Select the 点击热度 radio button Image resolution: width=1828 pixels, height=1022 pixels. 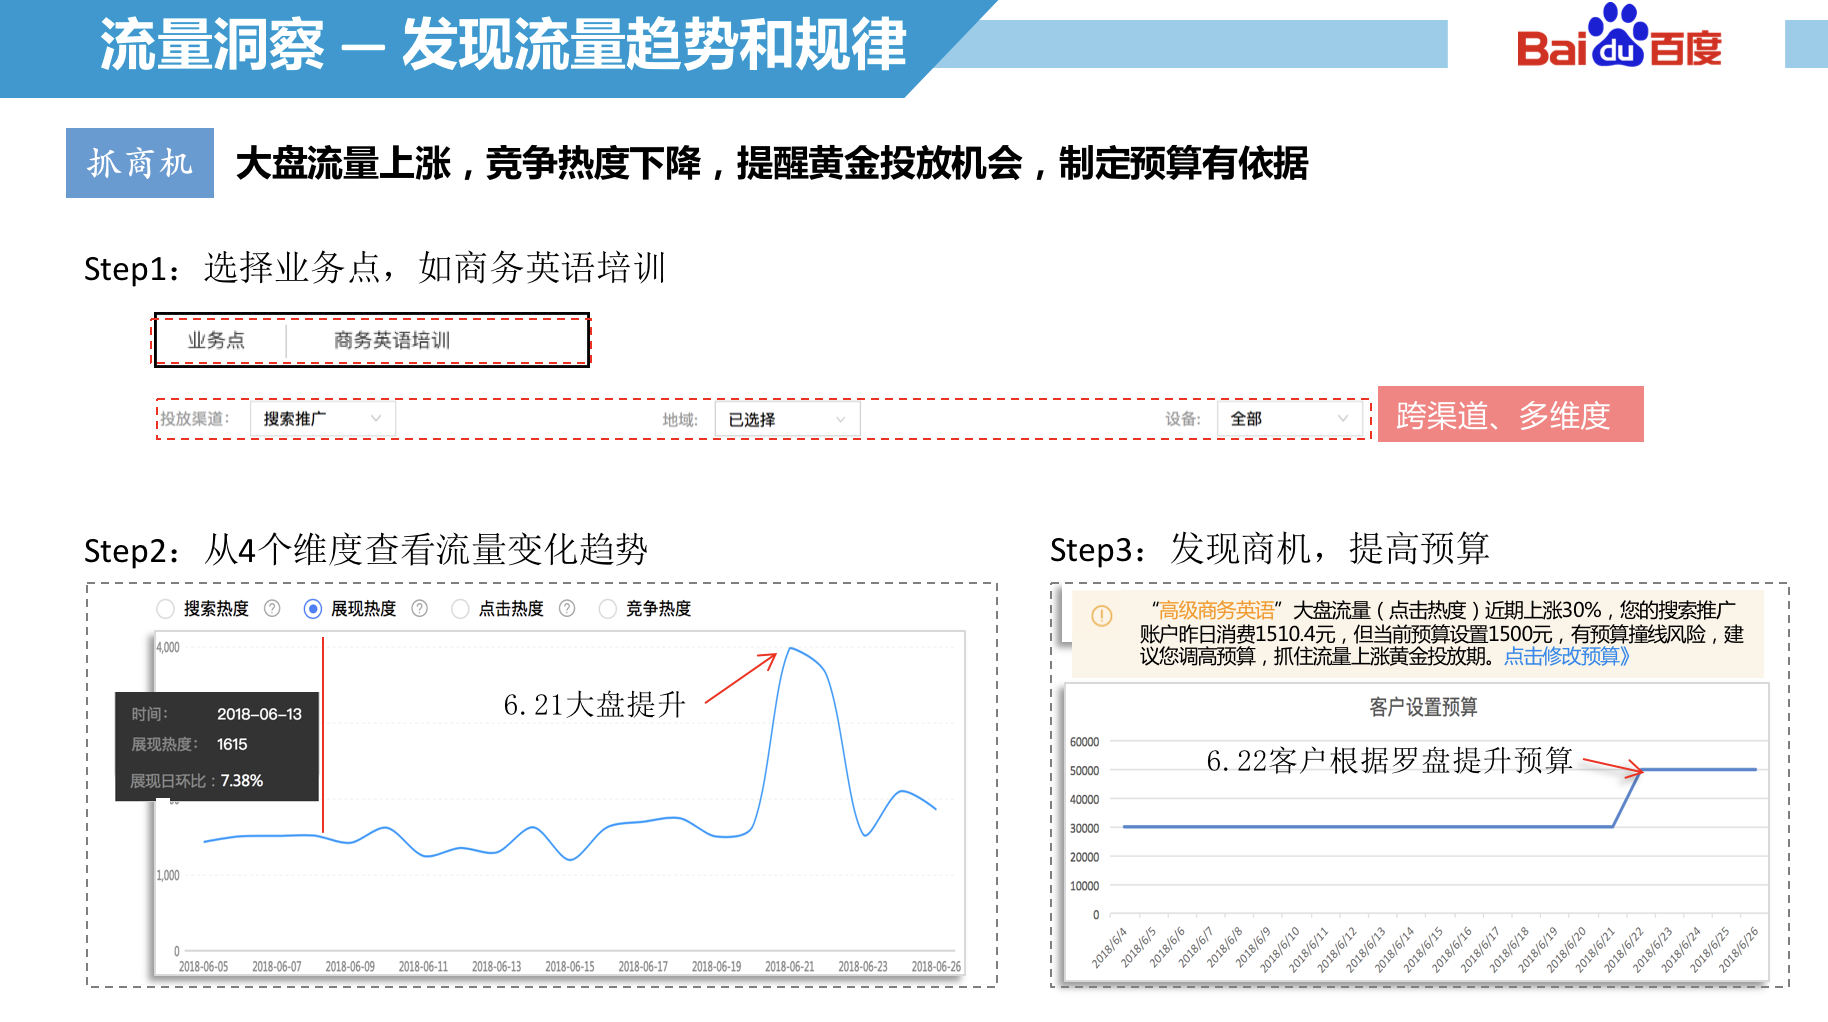(x=460, y=609)
